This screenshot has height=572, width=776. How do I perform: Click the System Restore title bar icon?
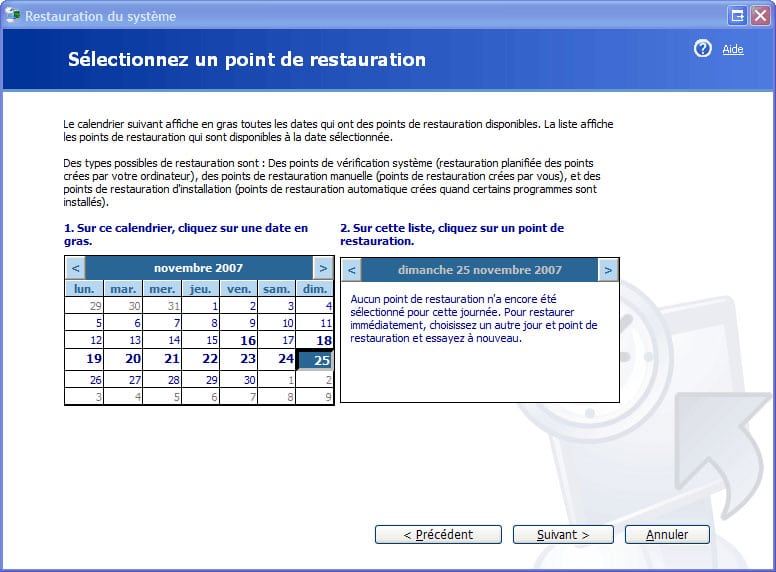click(13, 15)
